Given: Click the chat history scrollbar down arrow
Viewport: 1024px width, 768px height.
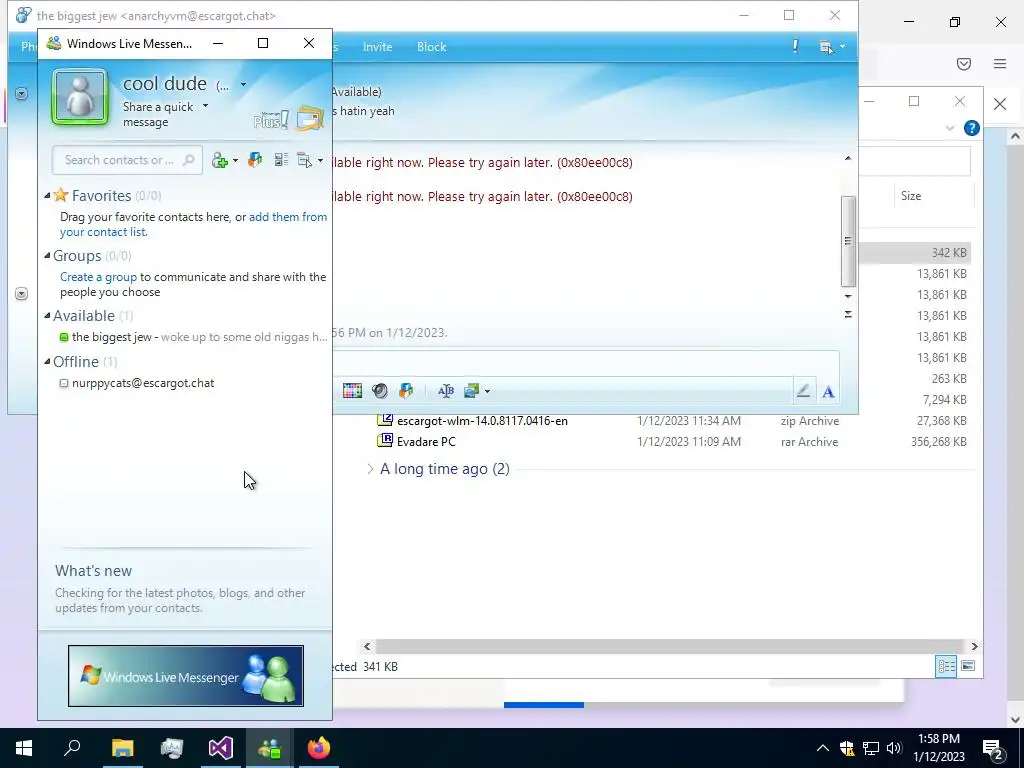Looking at the screenshot, I should 848,296.
